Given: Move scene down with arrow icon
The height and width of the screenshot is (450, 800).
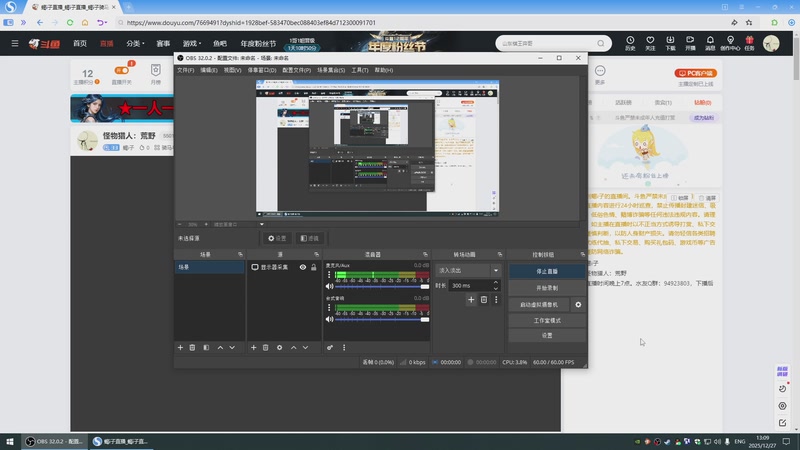Looking at the screenshot, I should point(232,347).
